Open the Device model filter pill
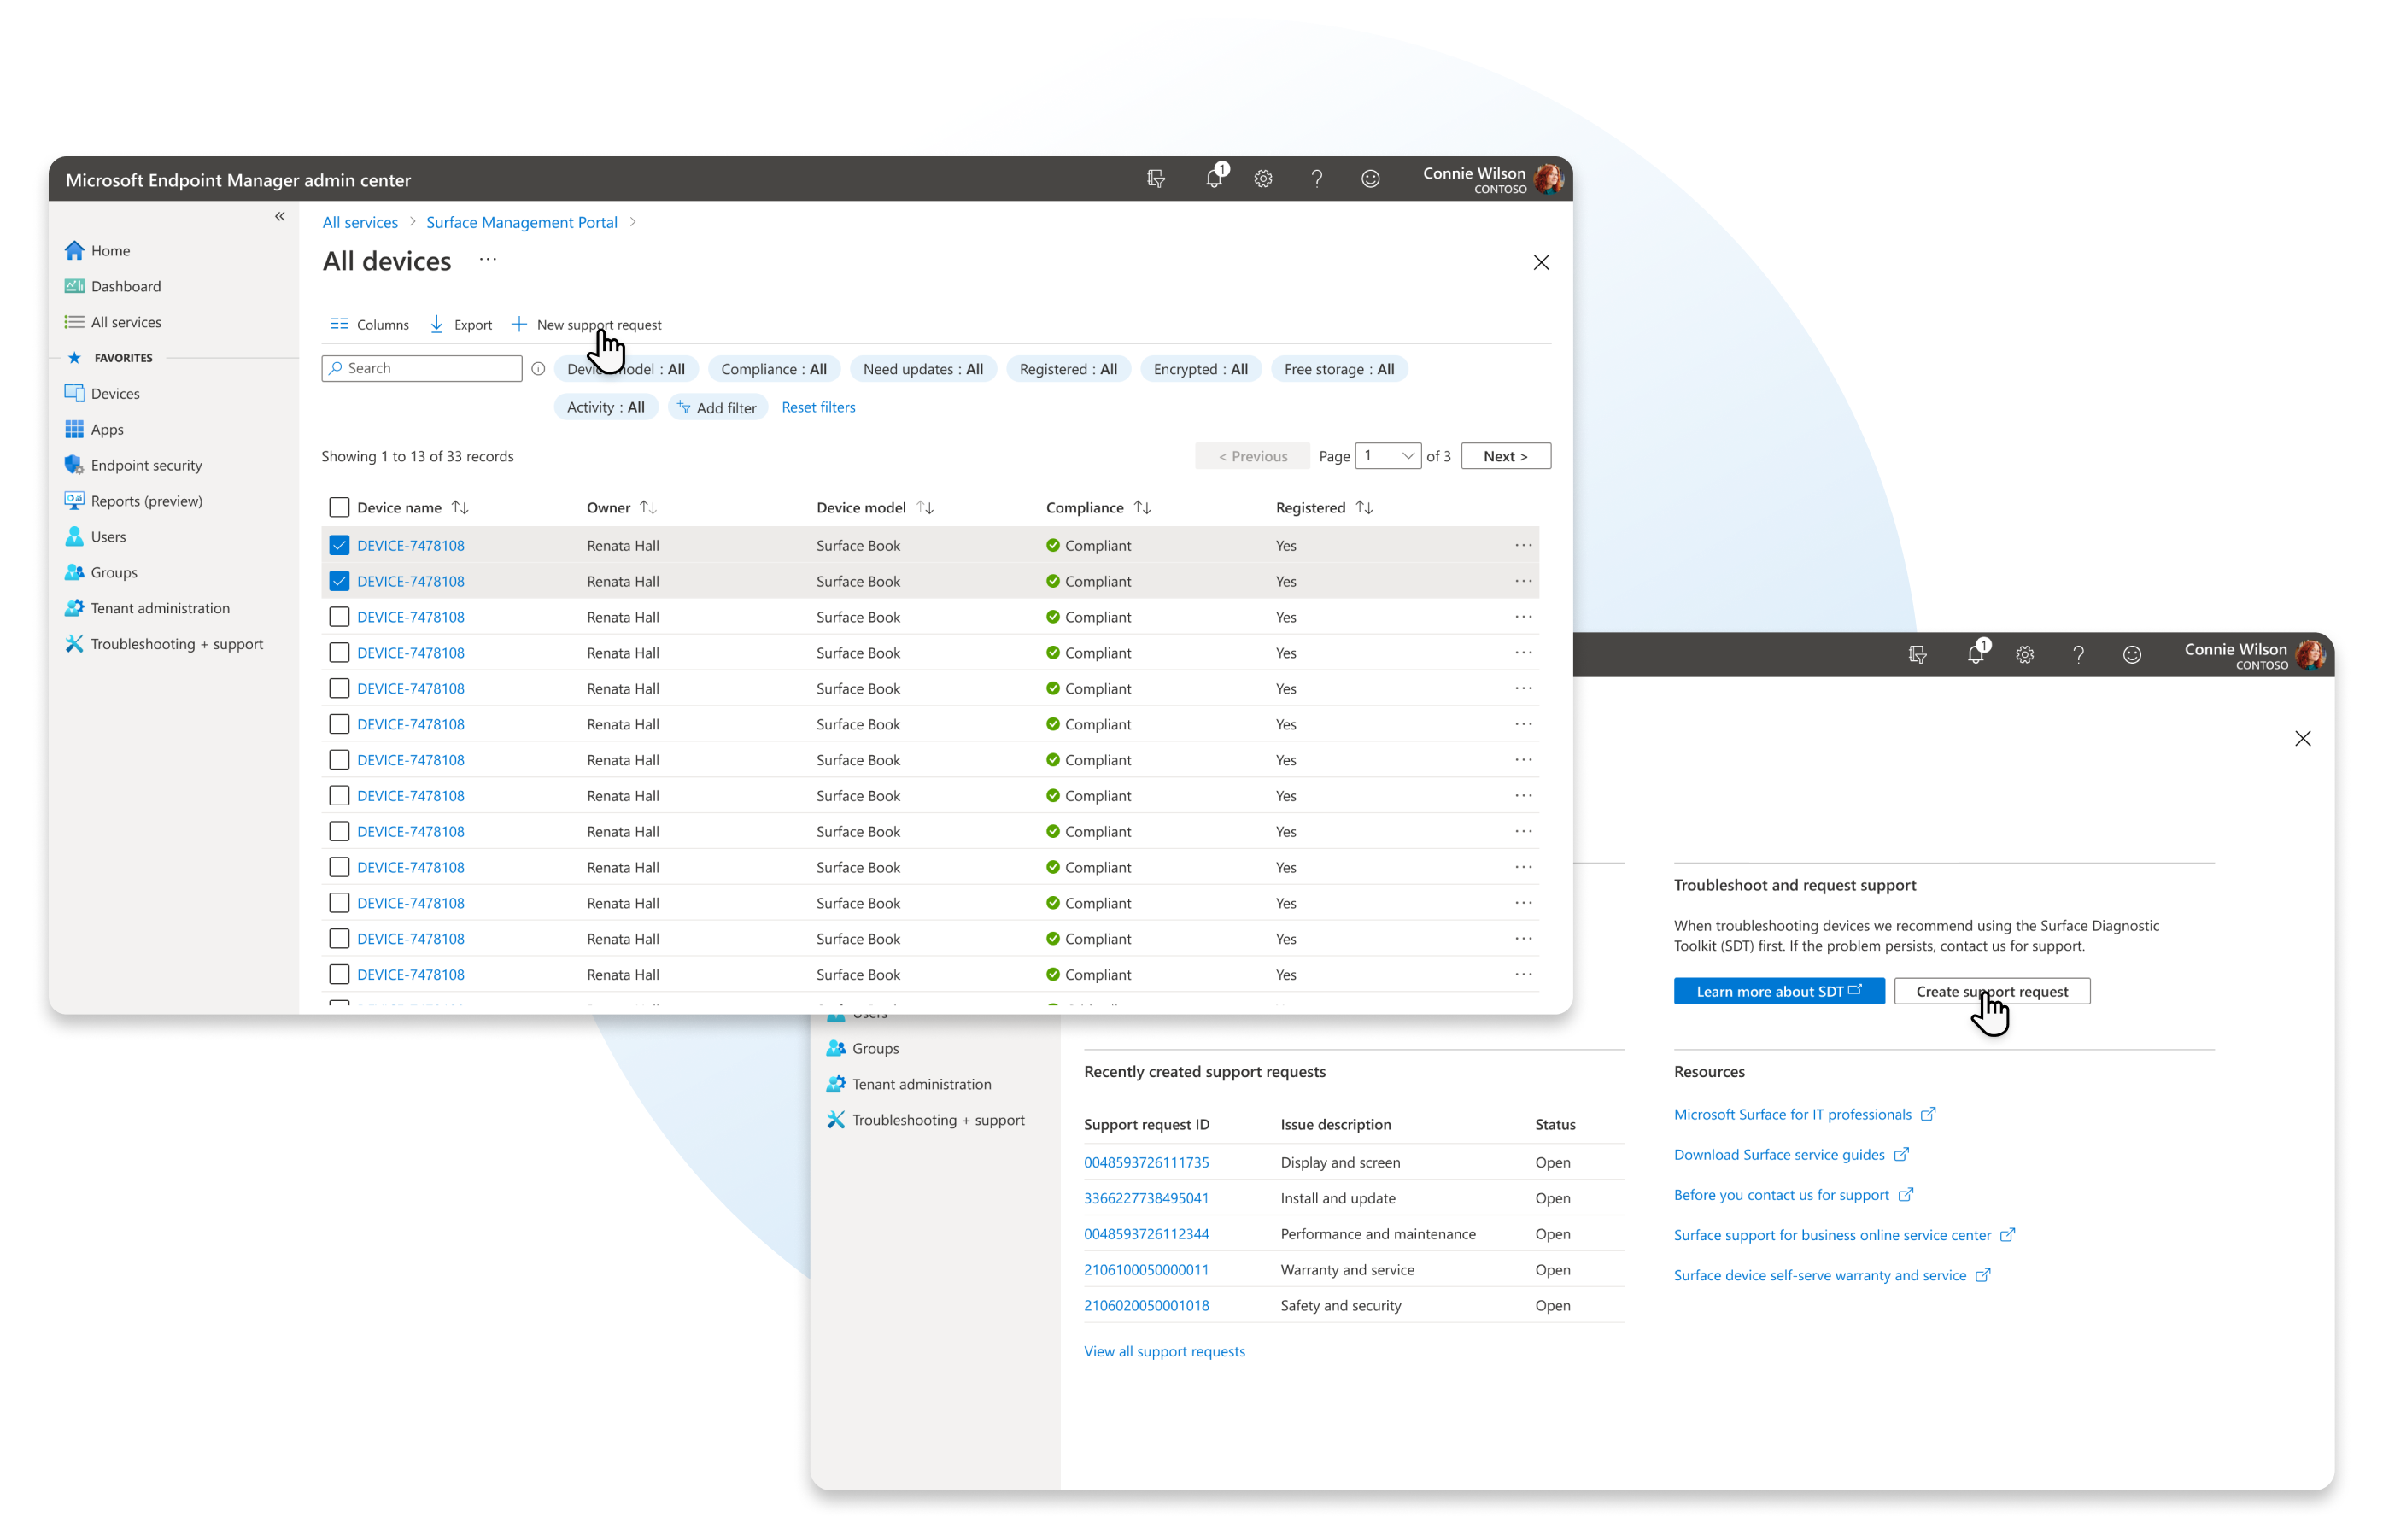Viewport: 2383px width, 1540px height. [626, 369]
